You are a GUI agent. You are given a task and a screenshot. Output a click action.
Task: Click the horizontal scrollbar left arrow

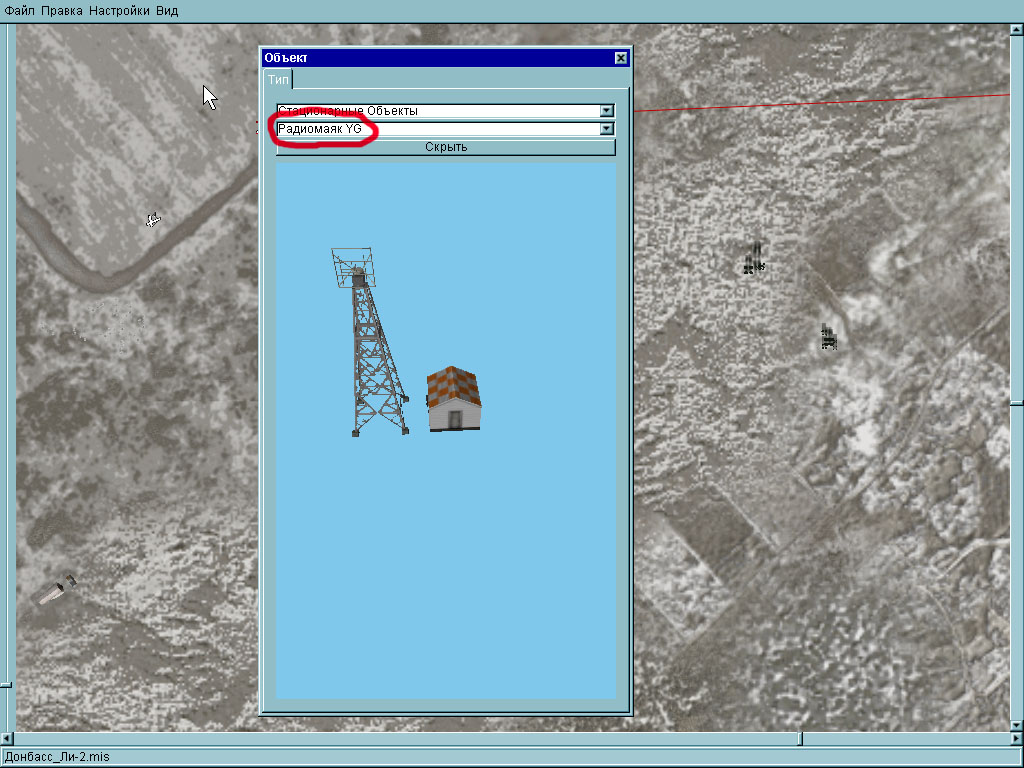tap(7, 739)
